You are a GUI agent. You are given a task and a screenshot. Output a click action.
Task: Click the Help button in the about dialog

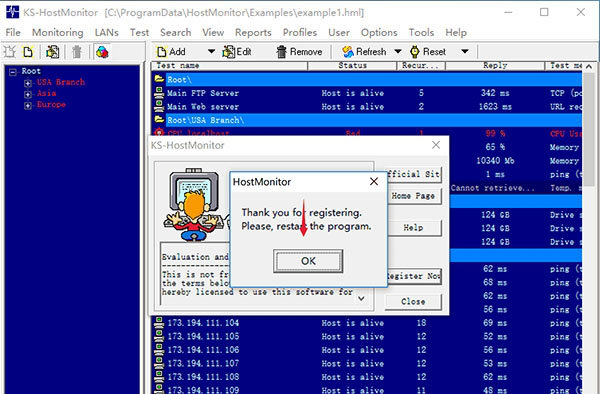[413, 228]
